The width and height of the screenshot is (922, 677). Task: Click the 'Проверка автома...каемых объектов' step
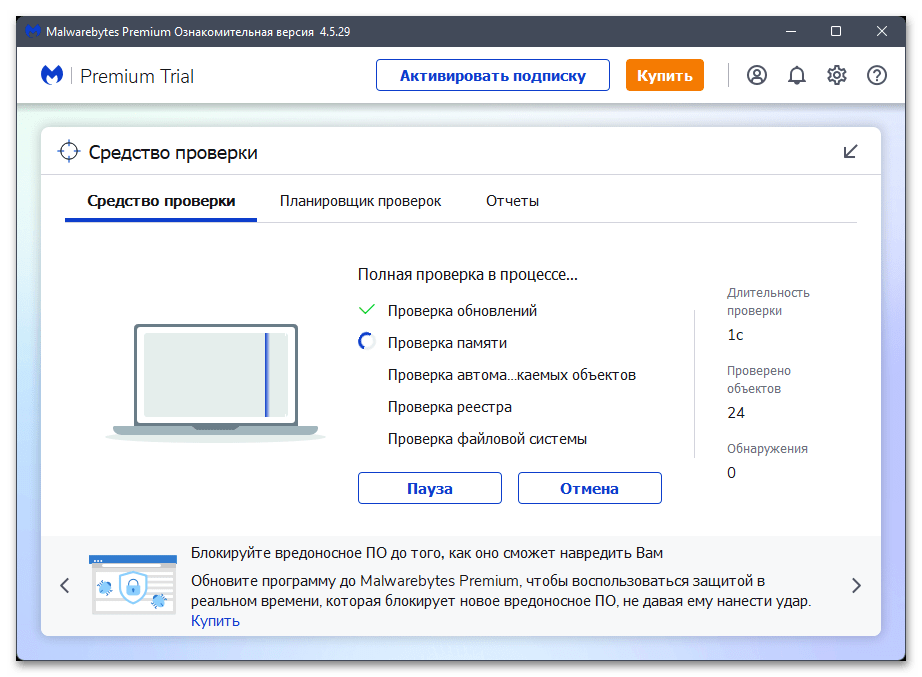click(x=512, y=375)
